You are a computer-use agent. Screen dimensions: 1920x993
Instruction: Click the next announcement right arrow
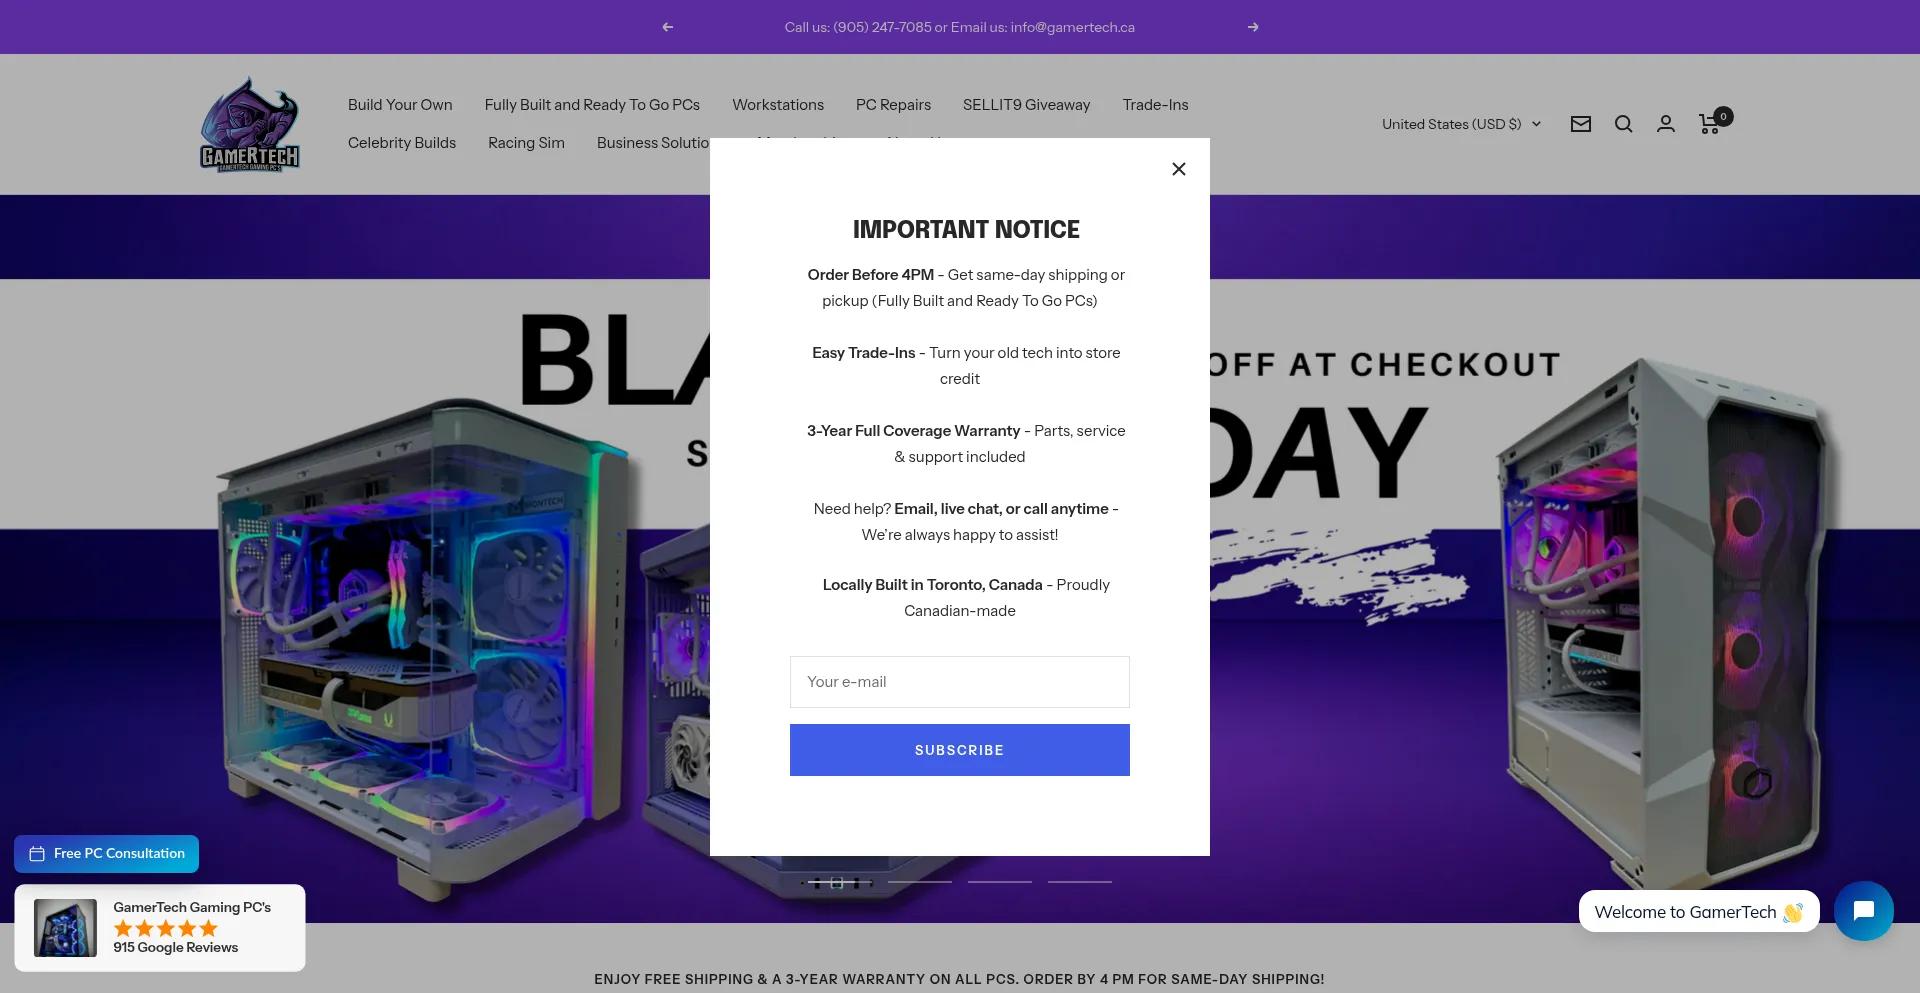[1253, 27]
